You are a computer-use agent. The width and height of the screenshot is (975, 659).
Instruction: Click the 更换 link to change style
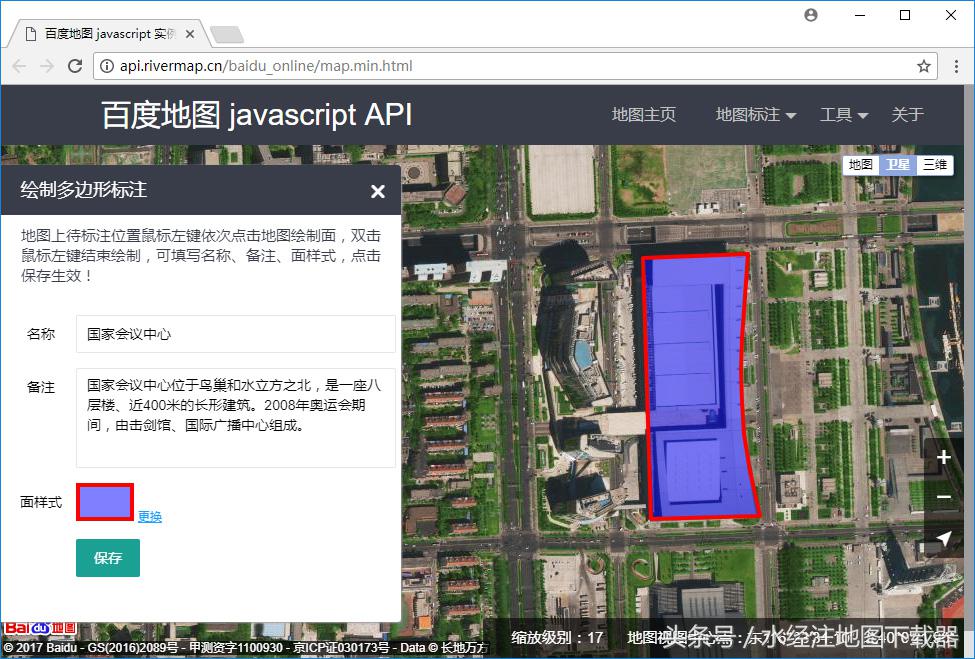point(149,516)
